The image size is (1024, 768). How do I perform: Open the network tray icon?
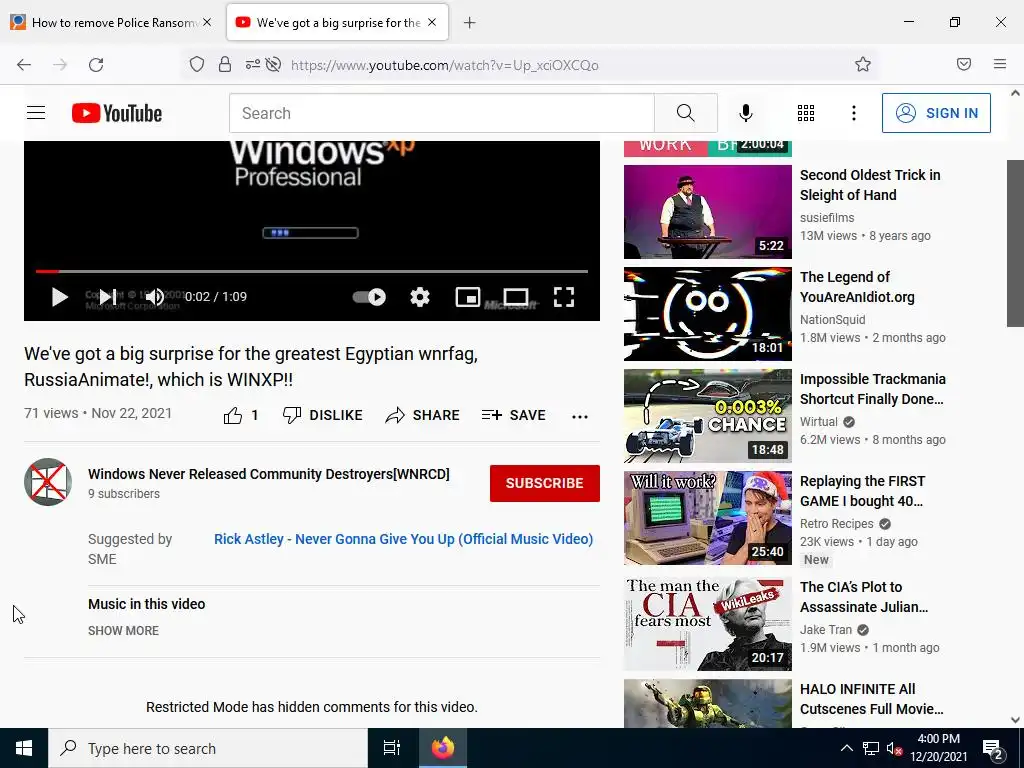pyautogui.click(x=871, y=748)
